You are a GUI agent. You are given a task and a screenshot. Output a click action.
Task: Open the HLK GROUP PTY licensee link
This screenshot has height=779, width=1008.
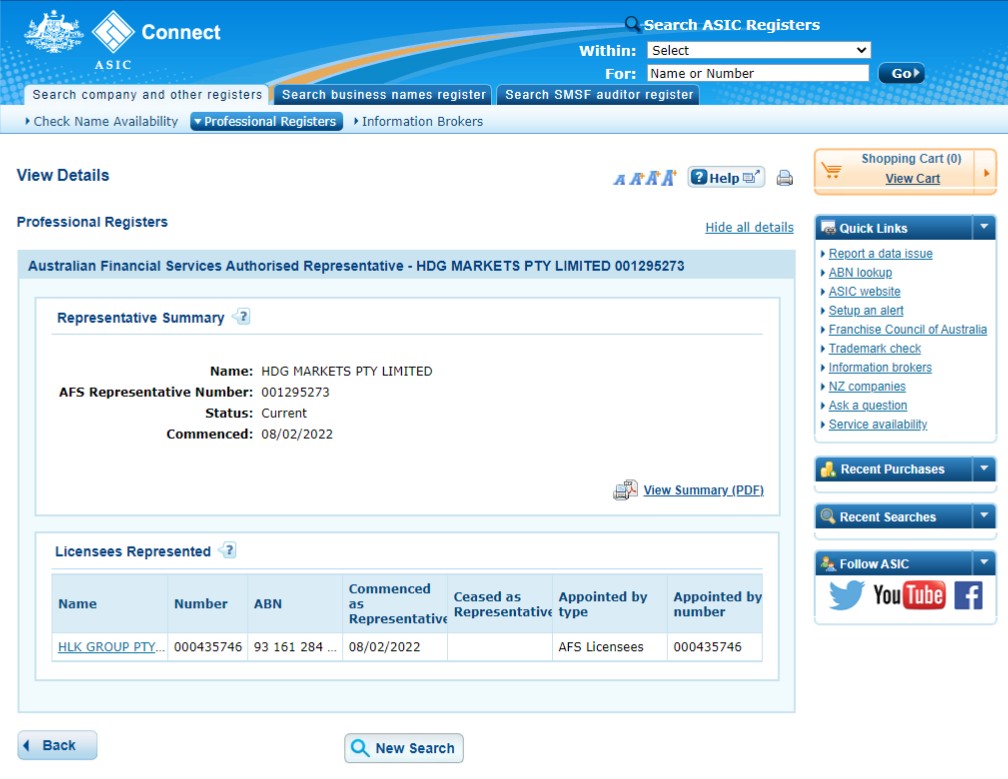[x=108, y=647]
